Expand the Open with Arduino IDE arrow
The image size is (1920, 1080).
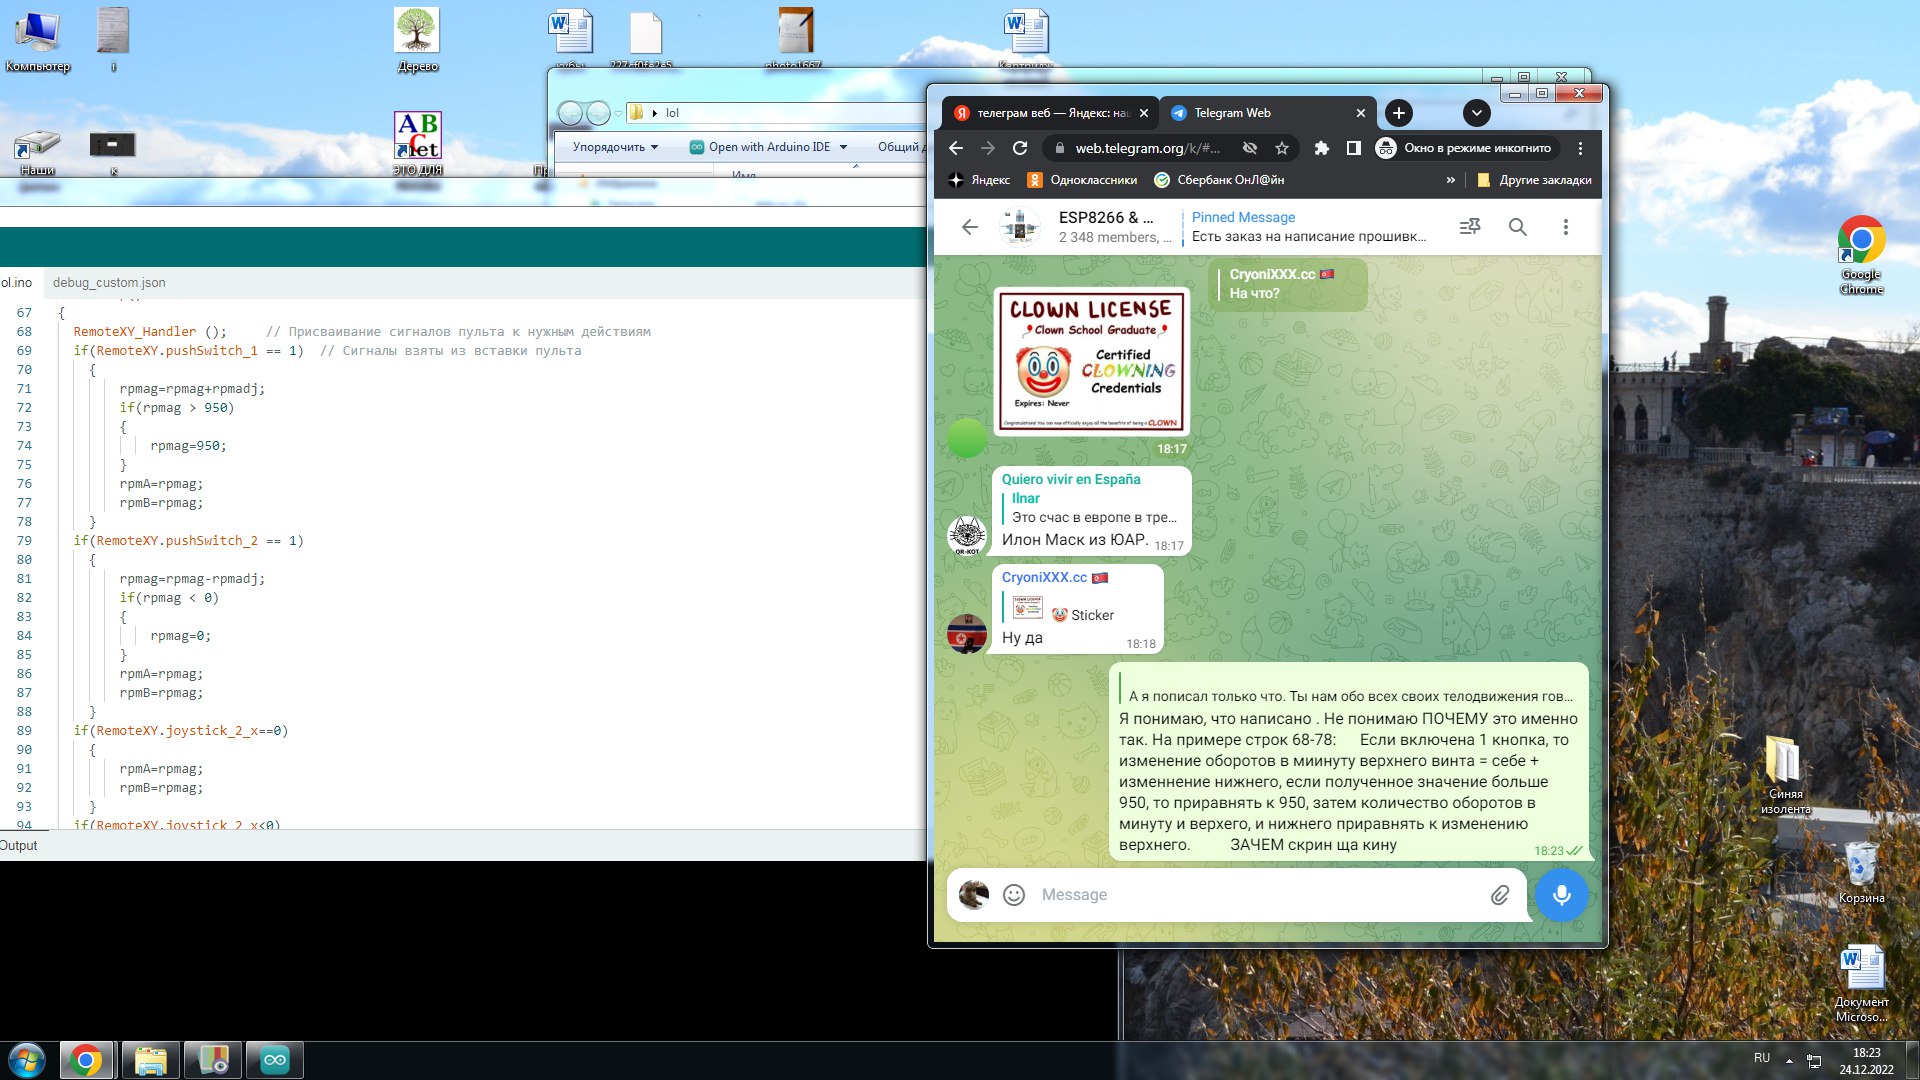(843, 147)
